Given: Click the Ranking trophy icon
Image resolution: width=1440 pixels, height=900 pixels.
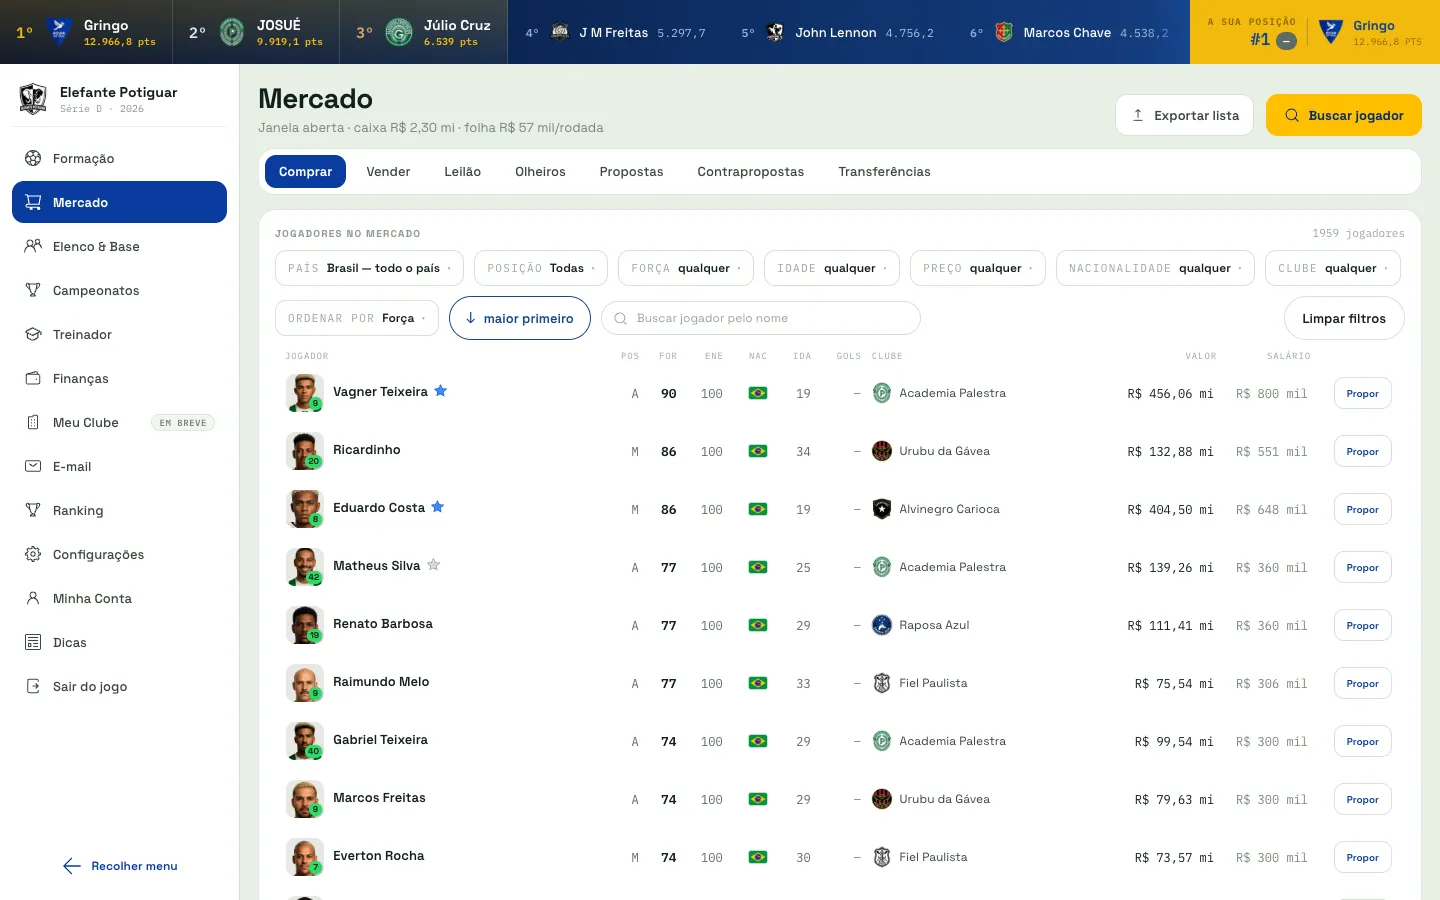Looking at the screenshot, I should tap(33, 510).
